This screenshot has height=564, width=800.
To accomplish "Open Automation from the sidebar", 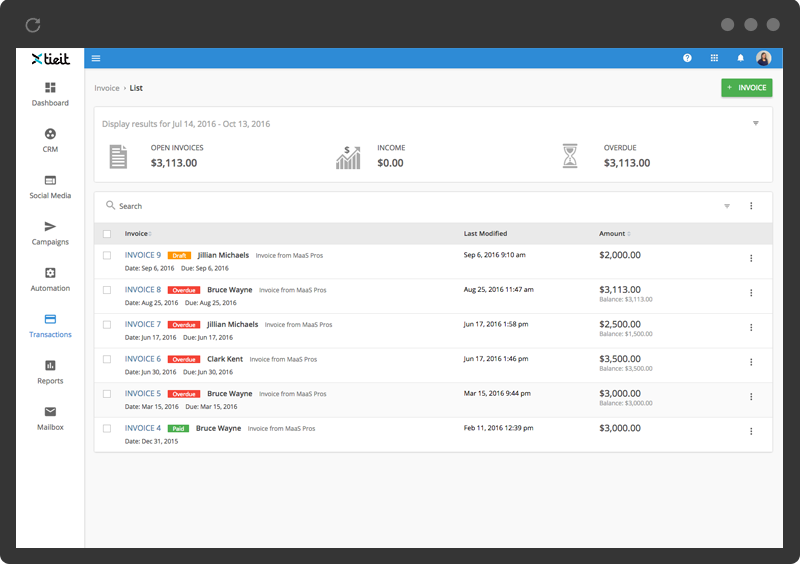I will click(x=50, y=273).
